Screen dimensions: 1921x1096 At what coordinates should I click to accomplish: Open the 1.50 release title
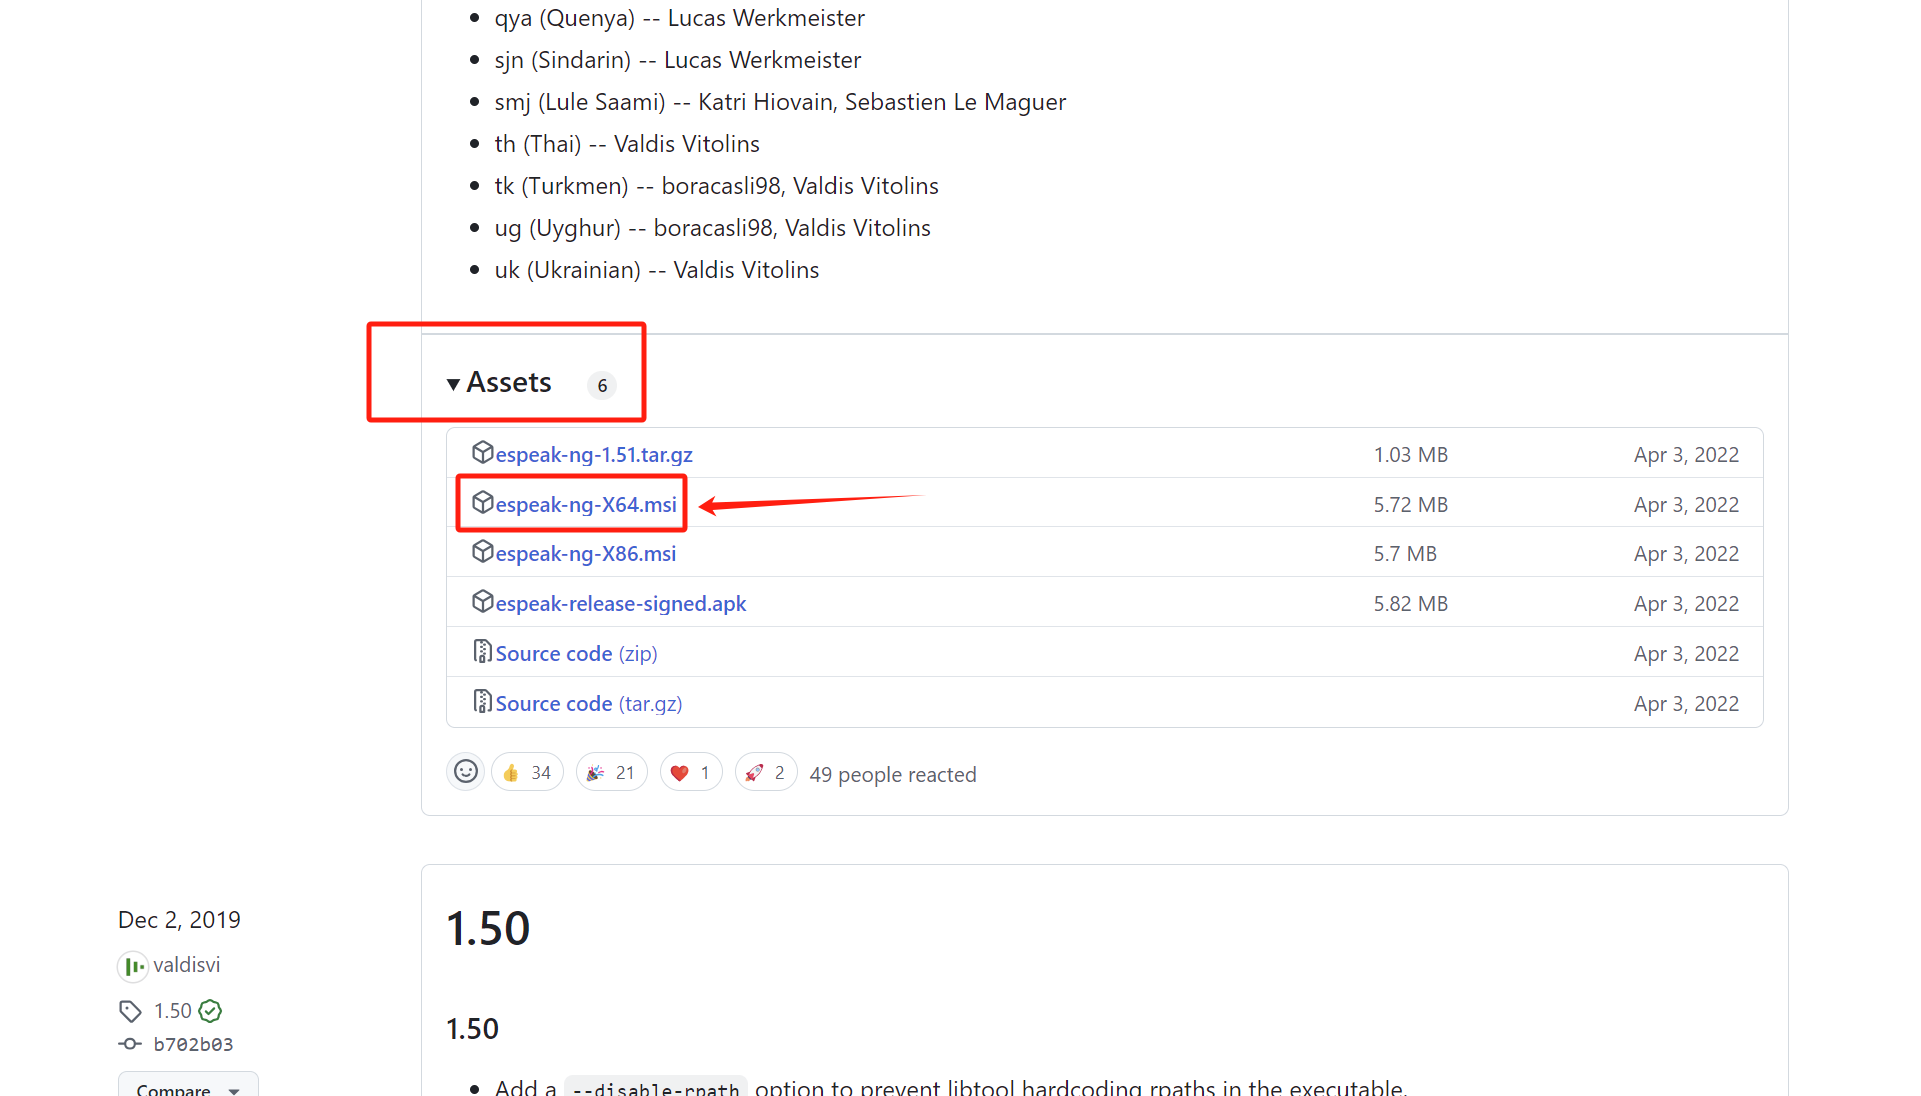pos(488,928)
